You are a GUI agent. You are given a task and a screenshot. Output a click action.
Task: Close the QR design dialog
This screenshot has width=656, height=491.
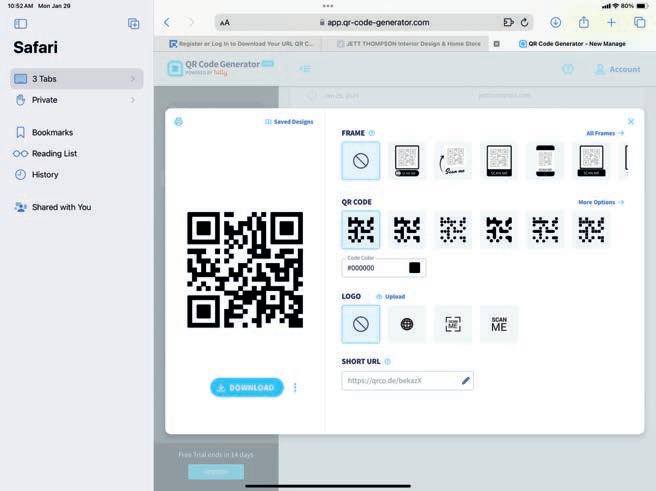point(631,122)
